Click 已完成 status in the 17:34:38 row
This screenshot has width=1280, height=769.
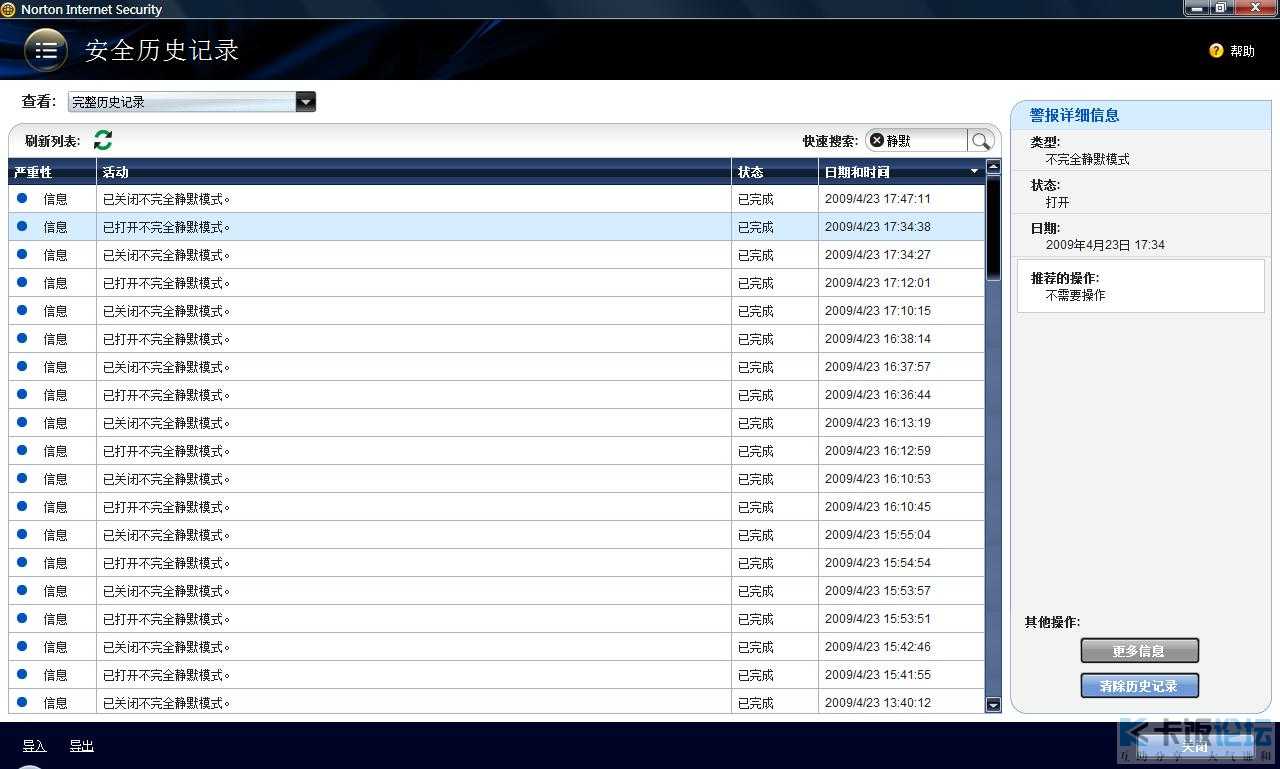tap(756, 227)
